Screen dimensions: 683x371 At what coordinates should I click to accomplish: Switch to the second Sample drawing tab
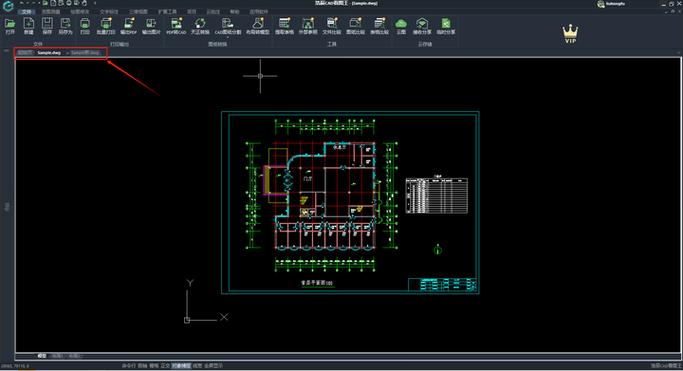click(85, 53)
